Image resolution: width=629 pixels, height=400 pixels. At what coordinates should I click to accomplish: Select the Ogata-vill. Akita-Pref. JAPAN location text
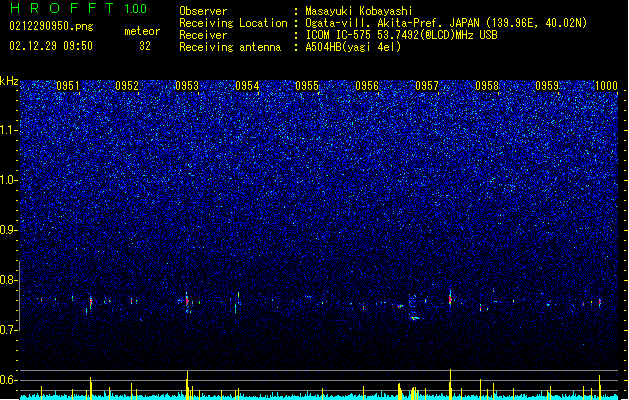point(446,23)
